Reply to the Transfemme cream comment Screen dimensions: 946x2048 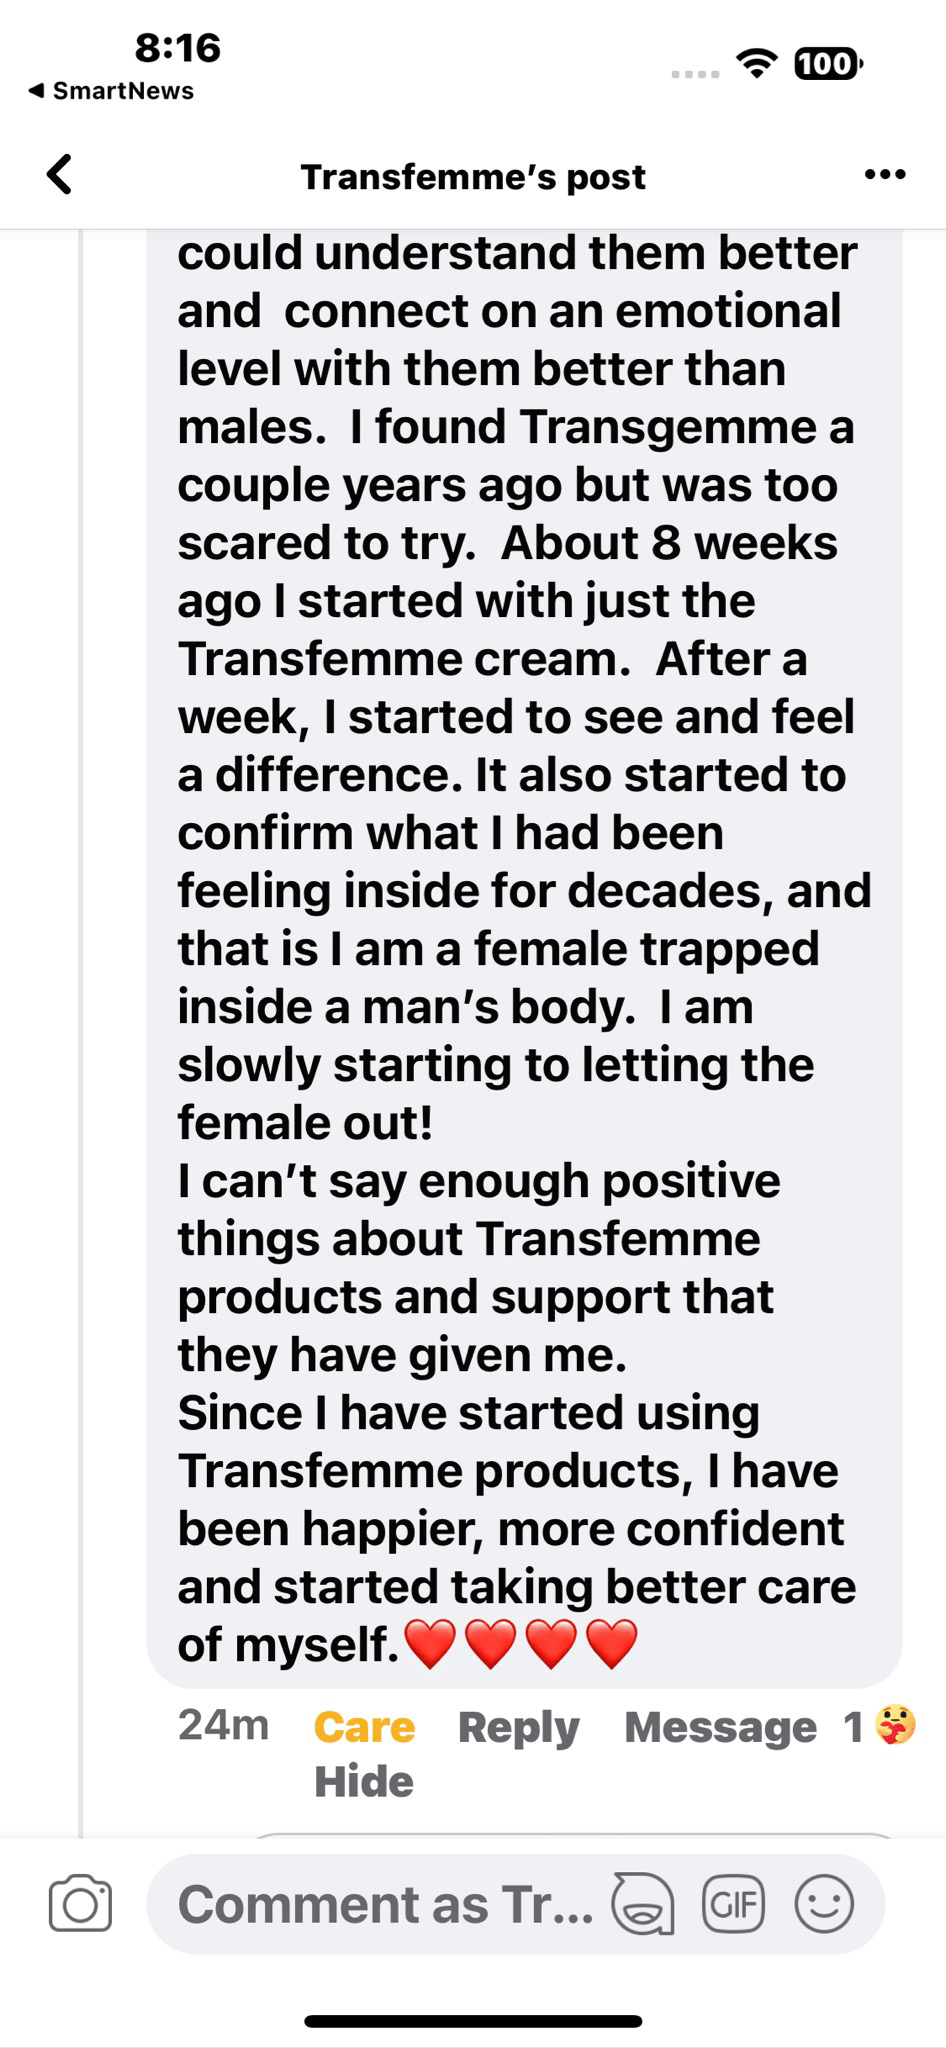(518, 1727)
